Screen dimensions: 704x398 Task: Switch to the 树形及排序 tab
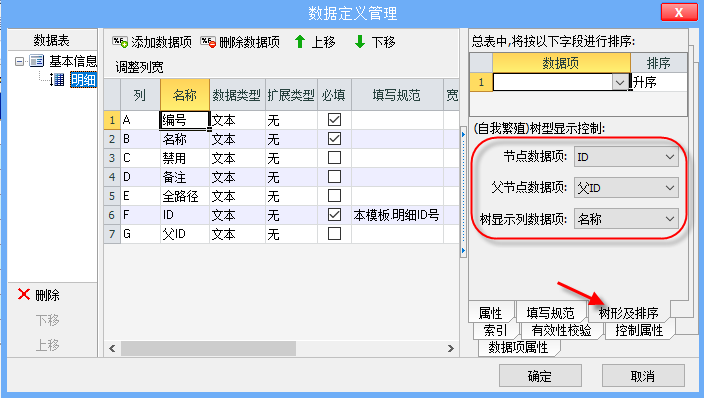(629, 313)
